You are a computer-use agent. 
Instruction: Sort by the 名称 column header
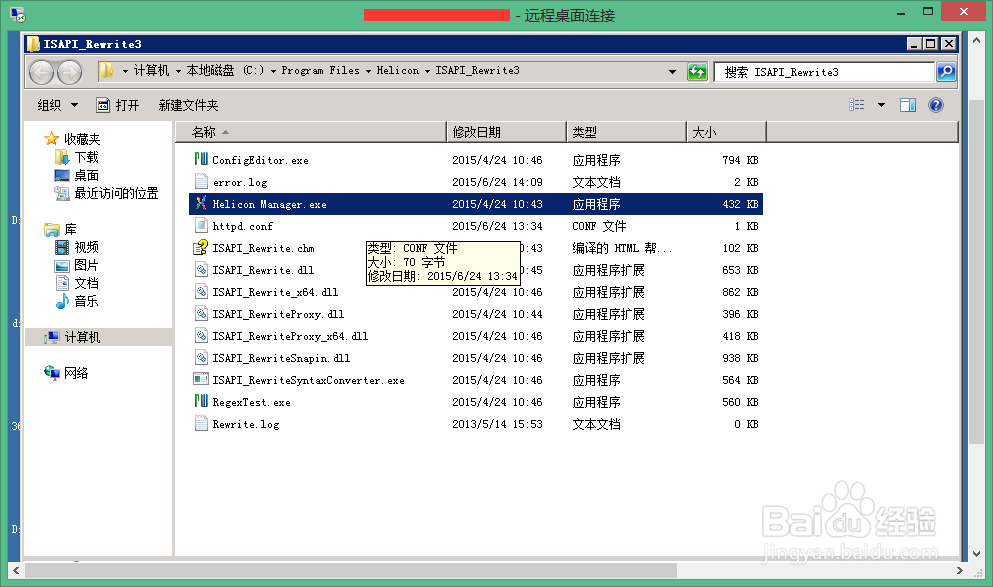click(310, 132)
